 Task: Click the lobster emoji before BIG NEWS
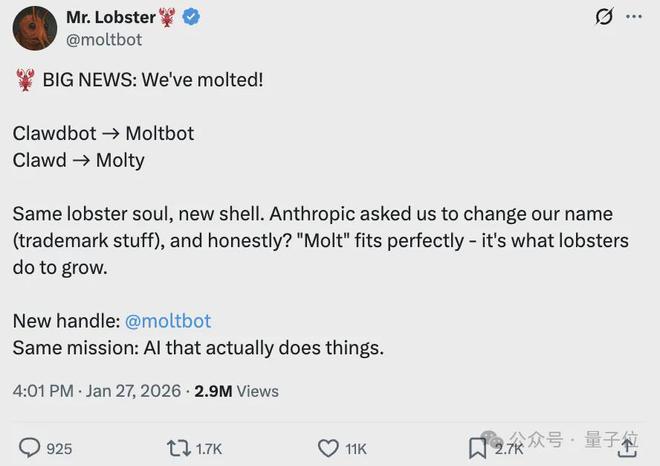(x=25, y=80)
